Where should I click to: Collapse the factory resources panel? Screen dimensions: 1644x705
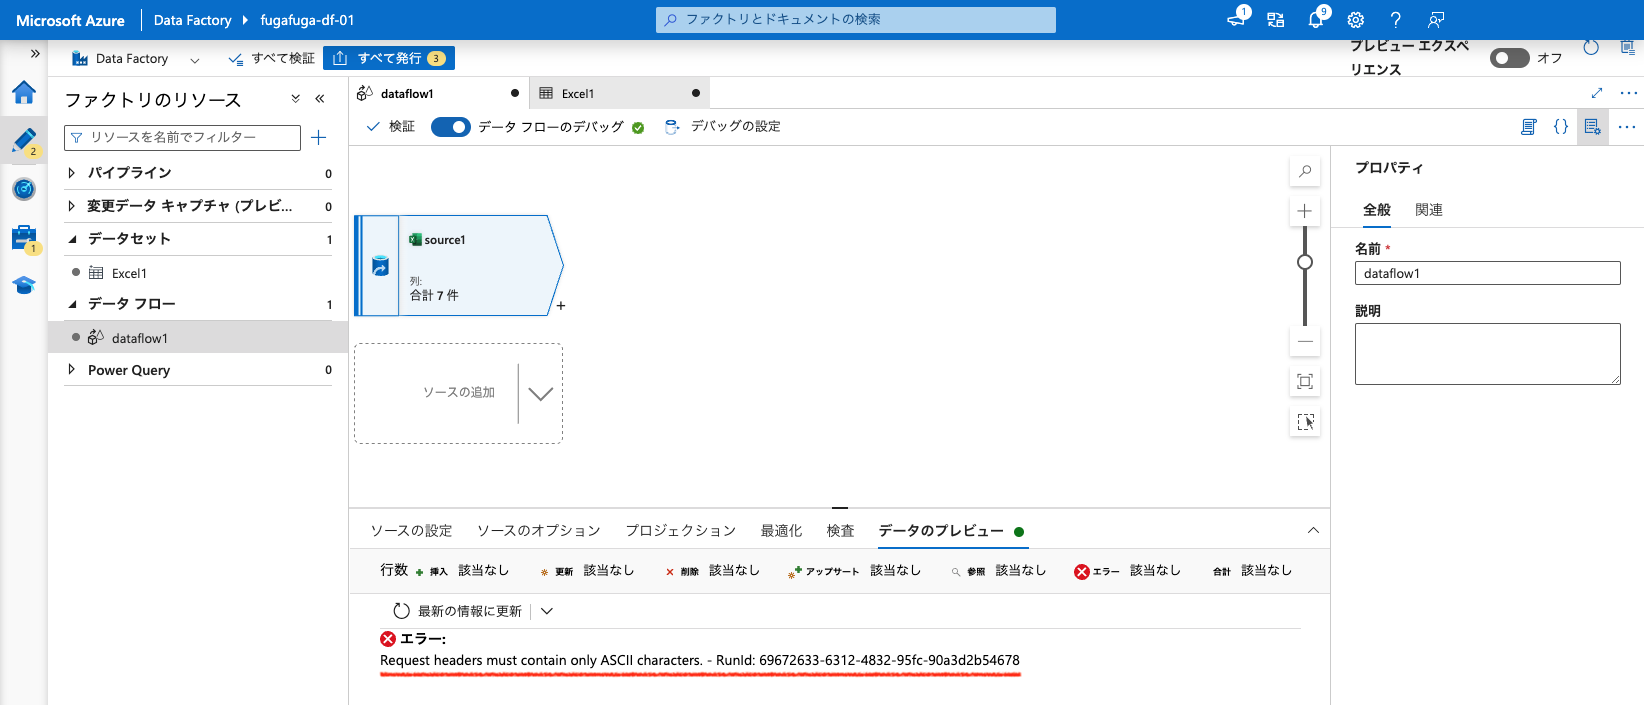[320, 99]
